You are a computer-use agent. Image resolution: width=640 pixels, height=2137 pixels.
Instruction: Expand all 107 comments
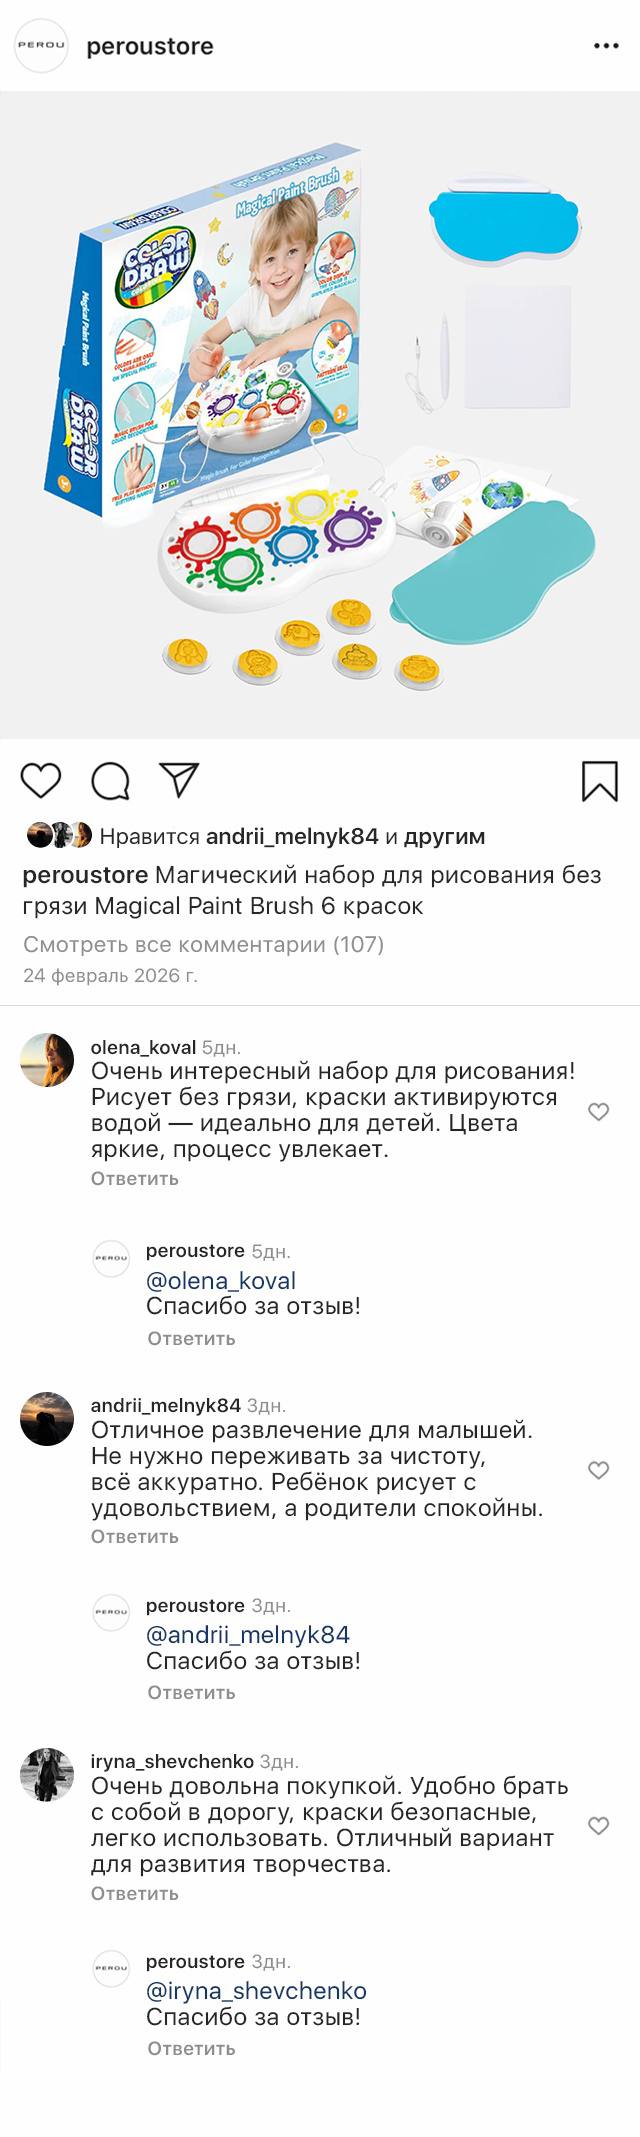203,944
